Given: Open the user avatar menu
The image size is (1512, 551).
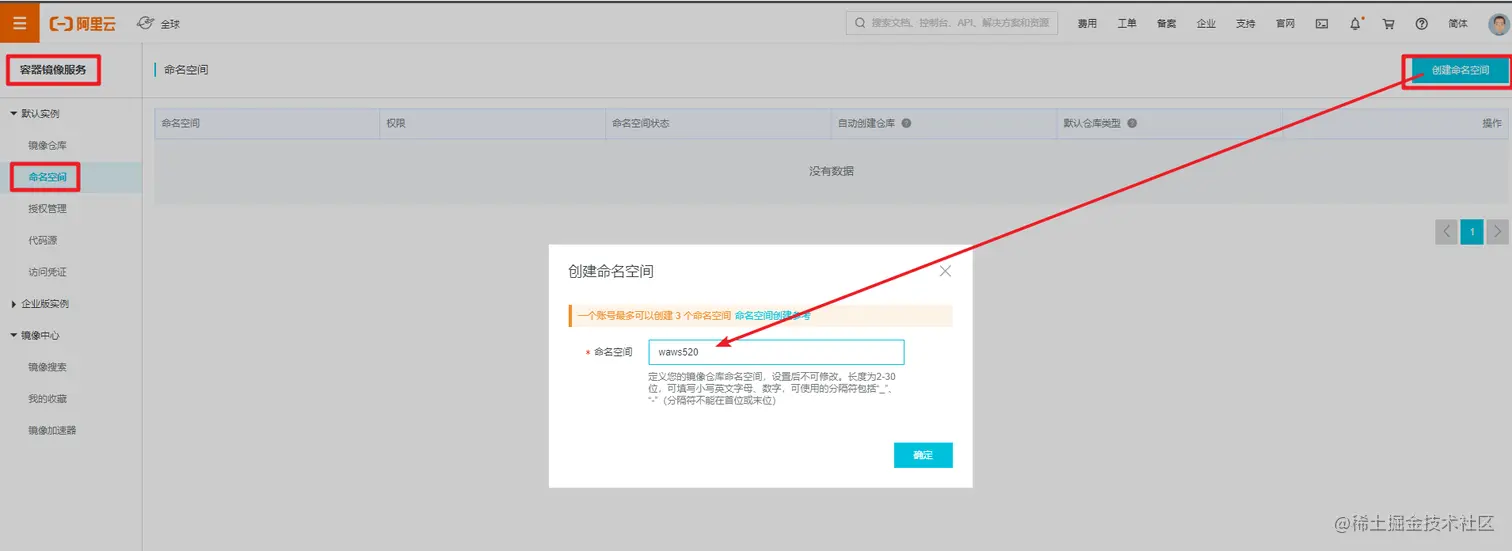Looking at the screenshot, I should click(1498, 23).
